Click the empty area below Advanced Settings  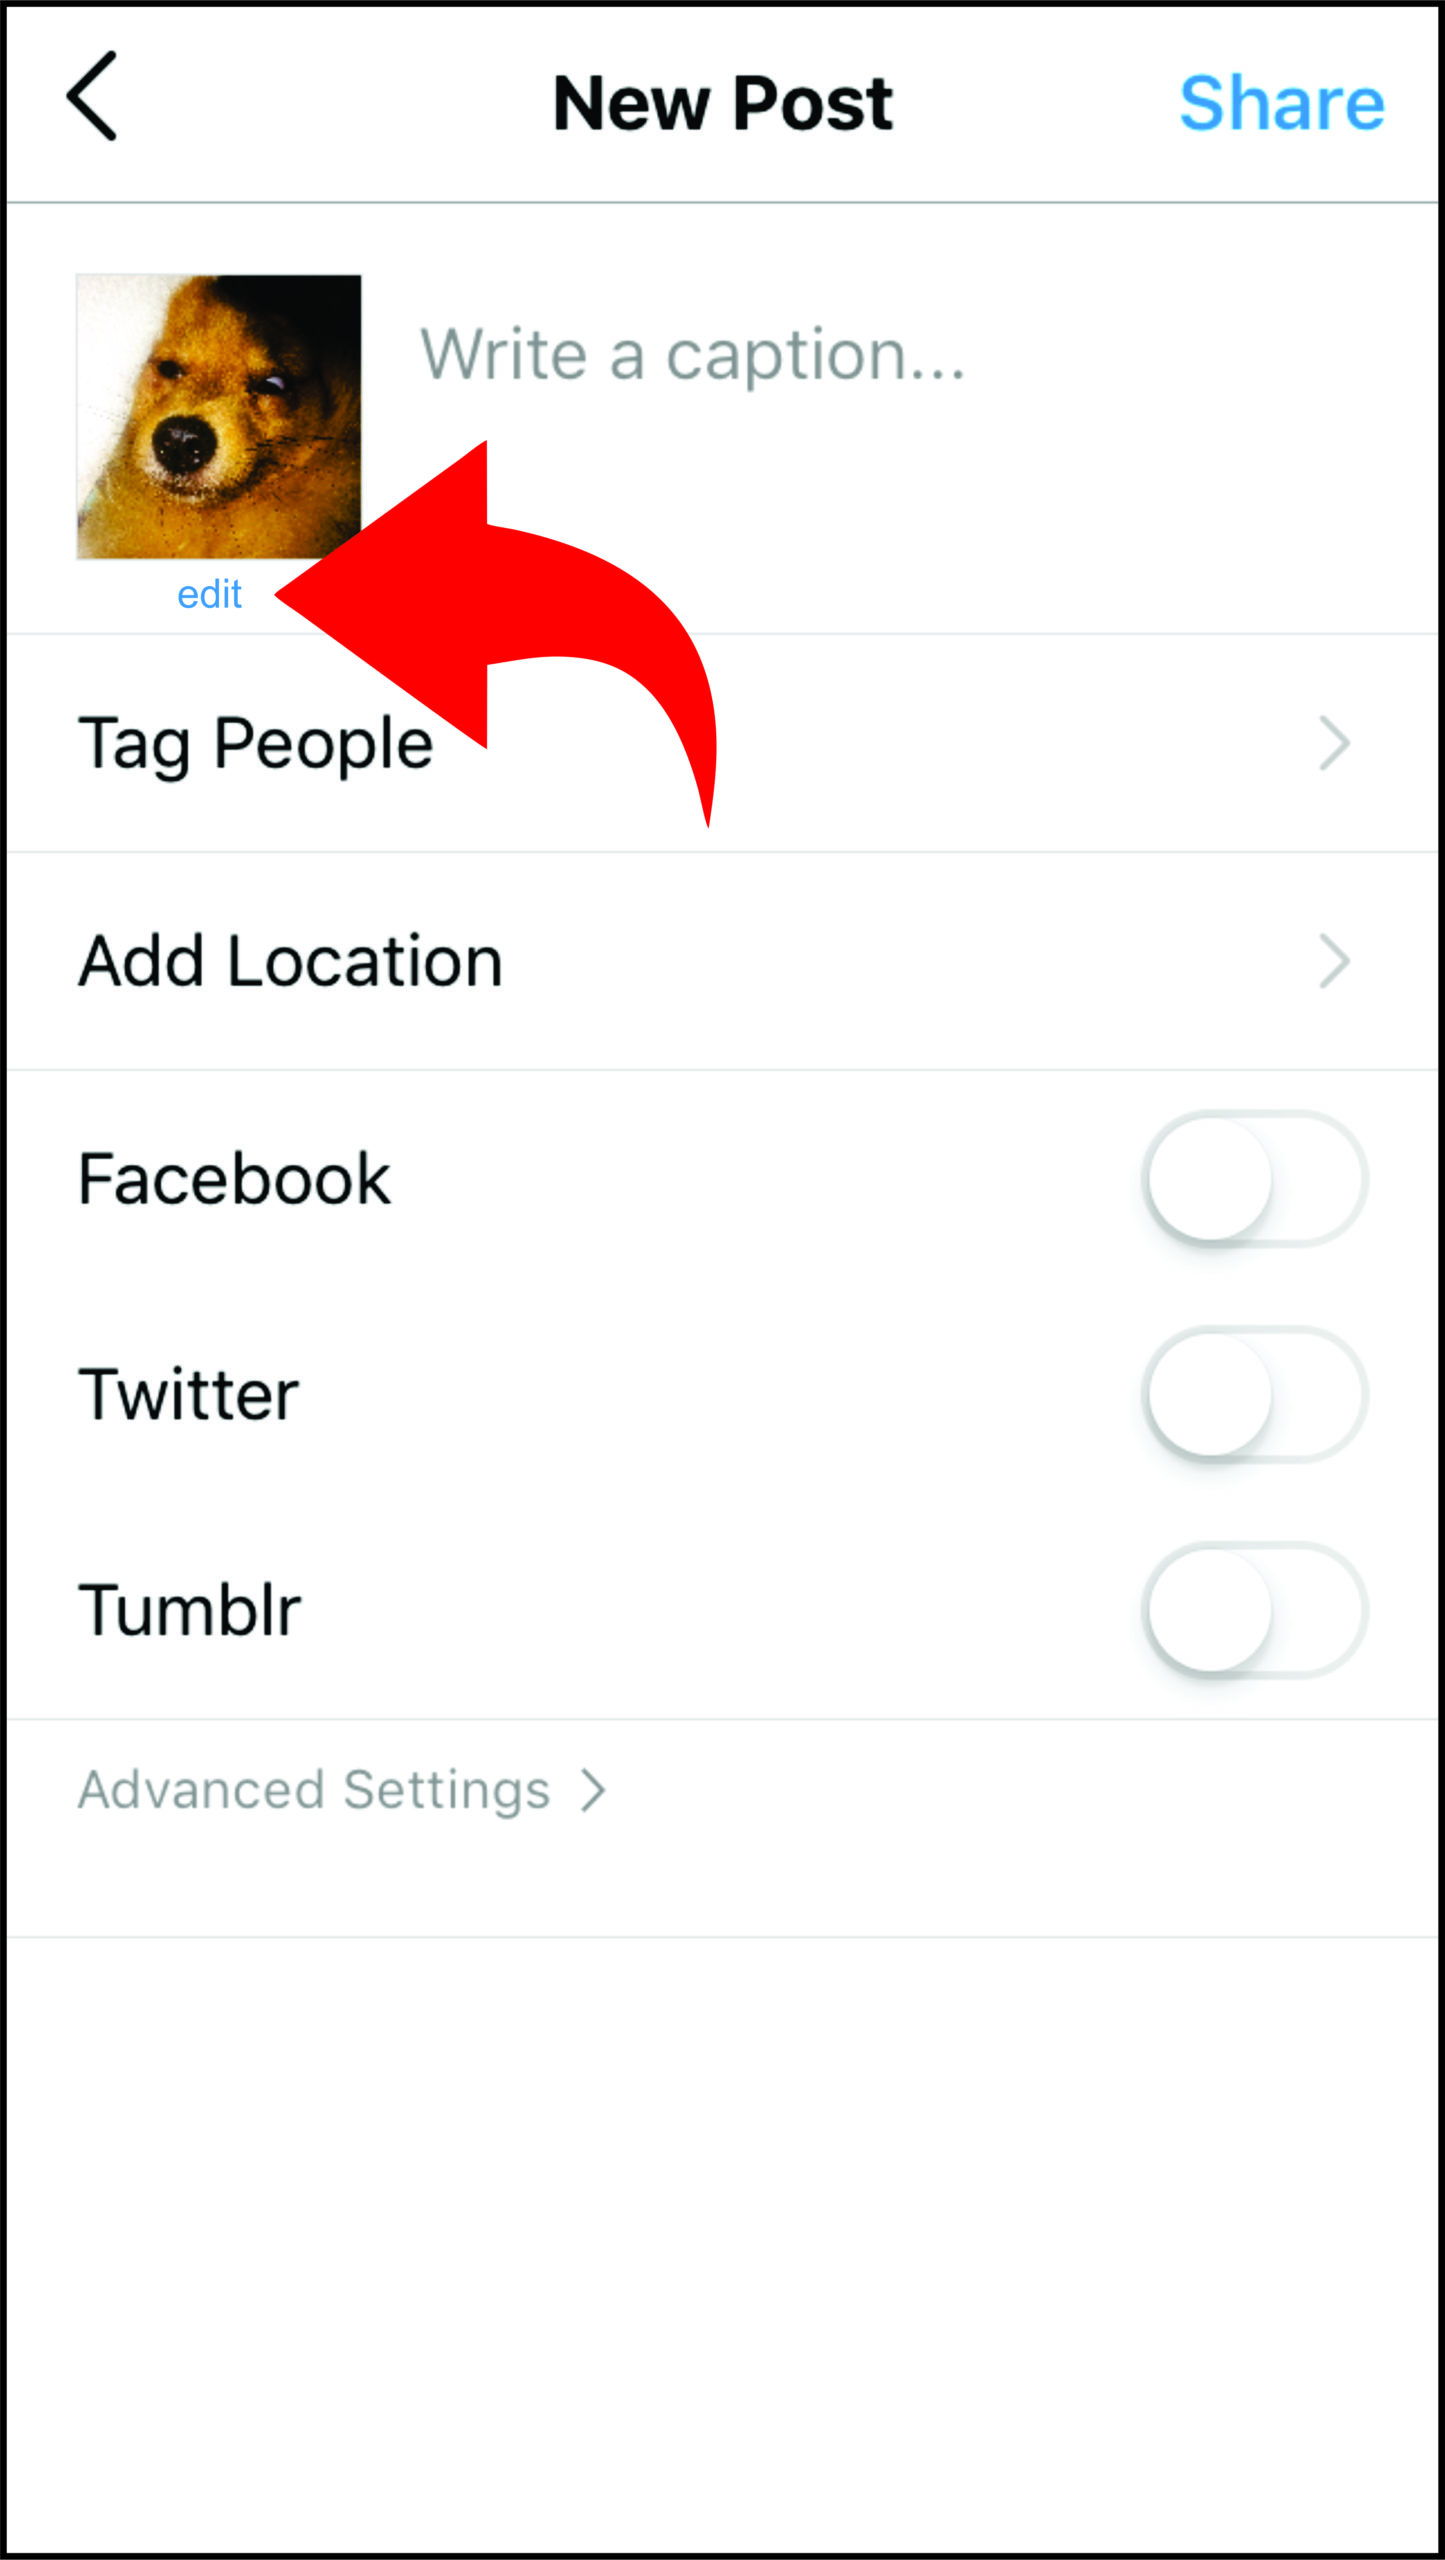(722, 2240)
